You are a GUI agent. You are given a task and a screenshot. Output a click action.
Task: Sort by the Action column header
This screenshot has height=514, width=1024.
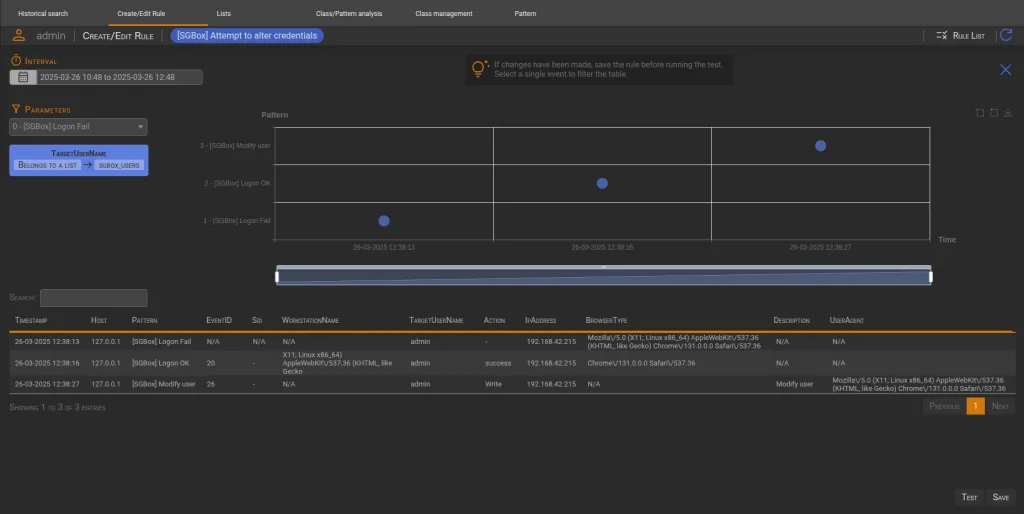click(x=494, y=320)
